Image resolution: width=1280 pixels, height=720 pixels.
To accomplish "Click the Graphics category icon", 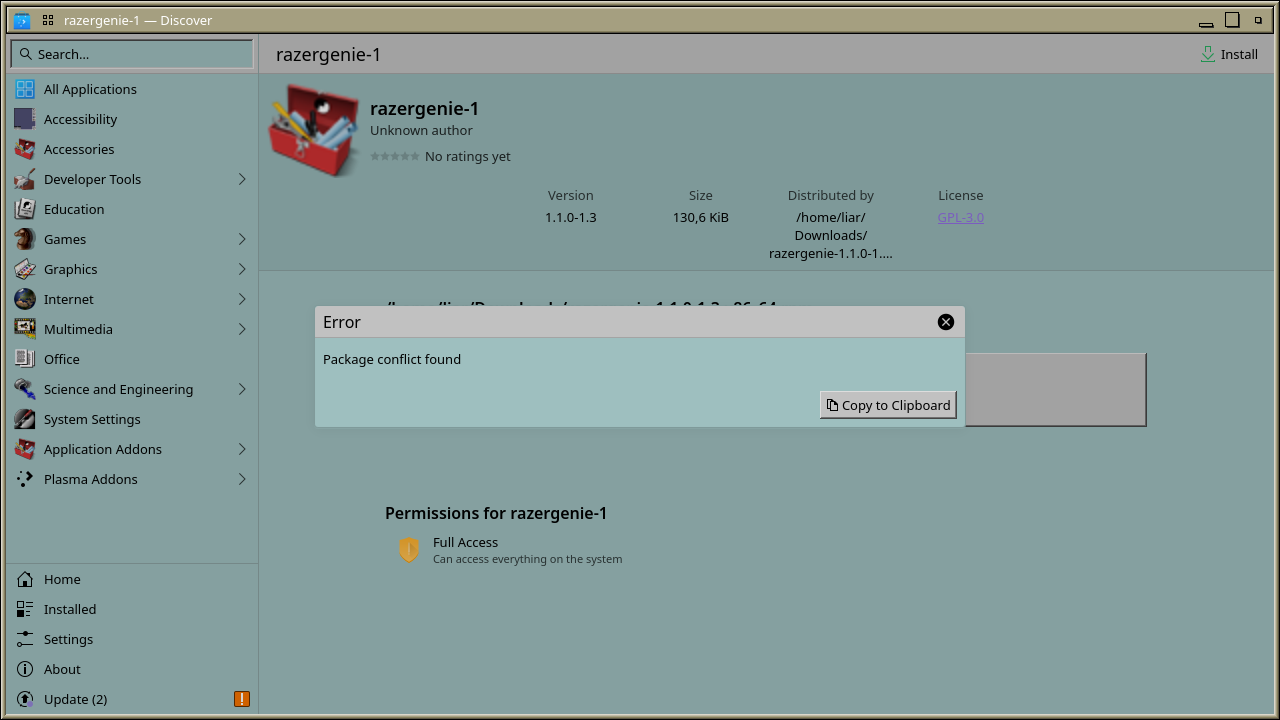I will [x=25, y=269].
